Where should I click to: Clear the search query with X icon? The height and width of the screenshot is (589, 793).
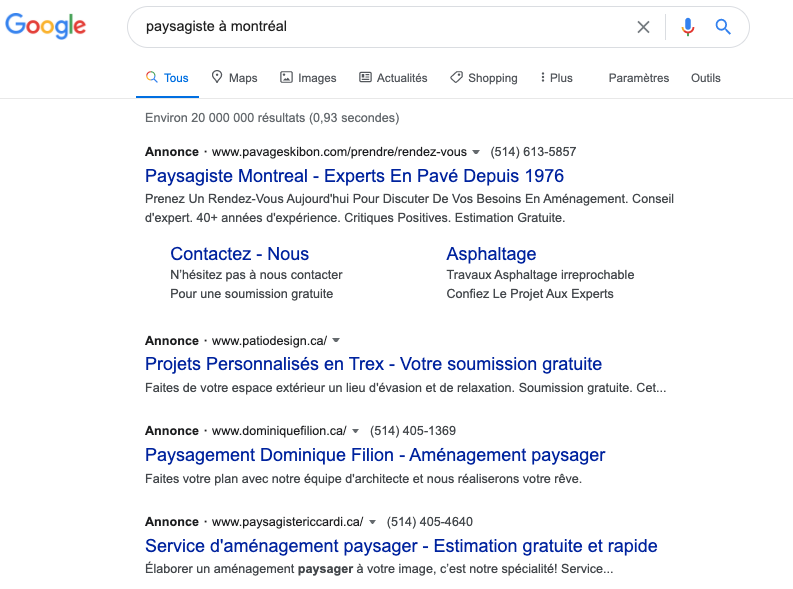click(643, 27)
